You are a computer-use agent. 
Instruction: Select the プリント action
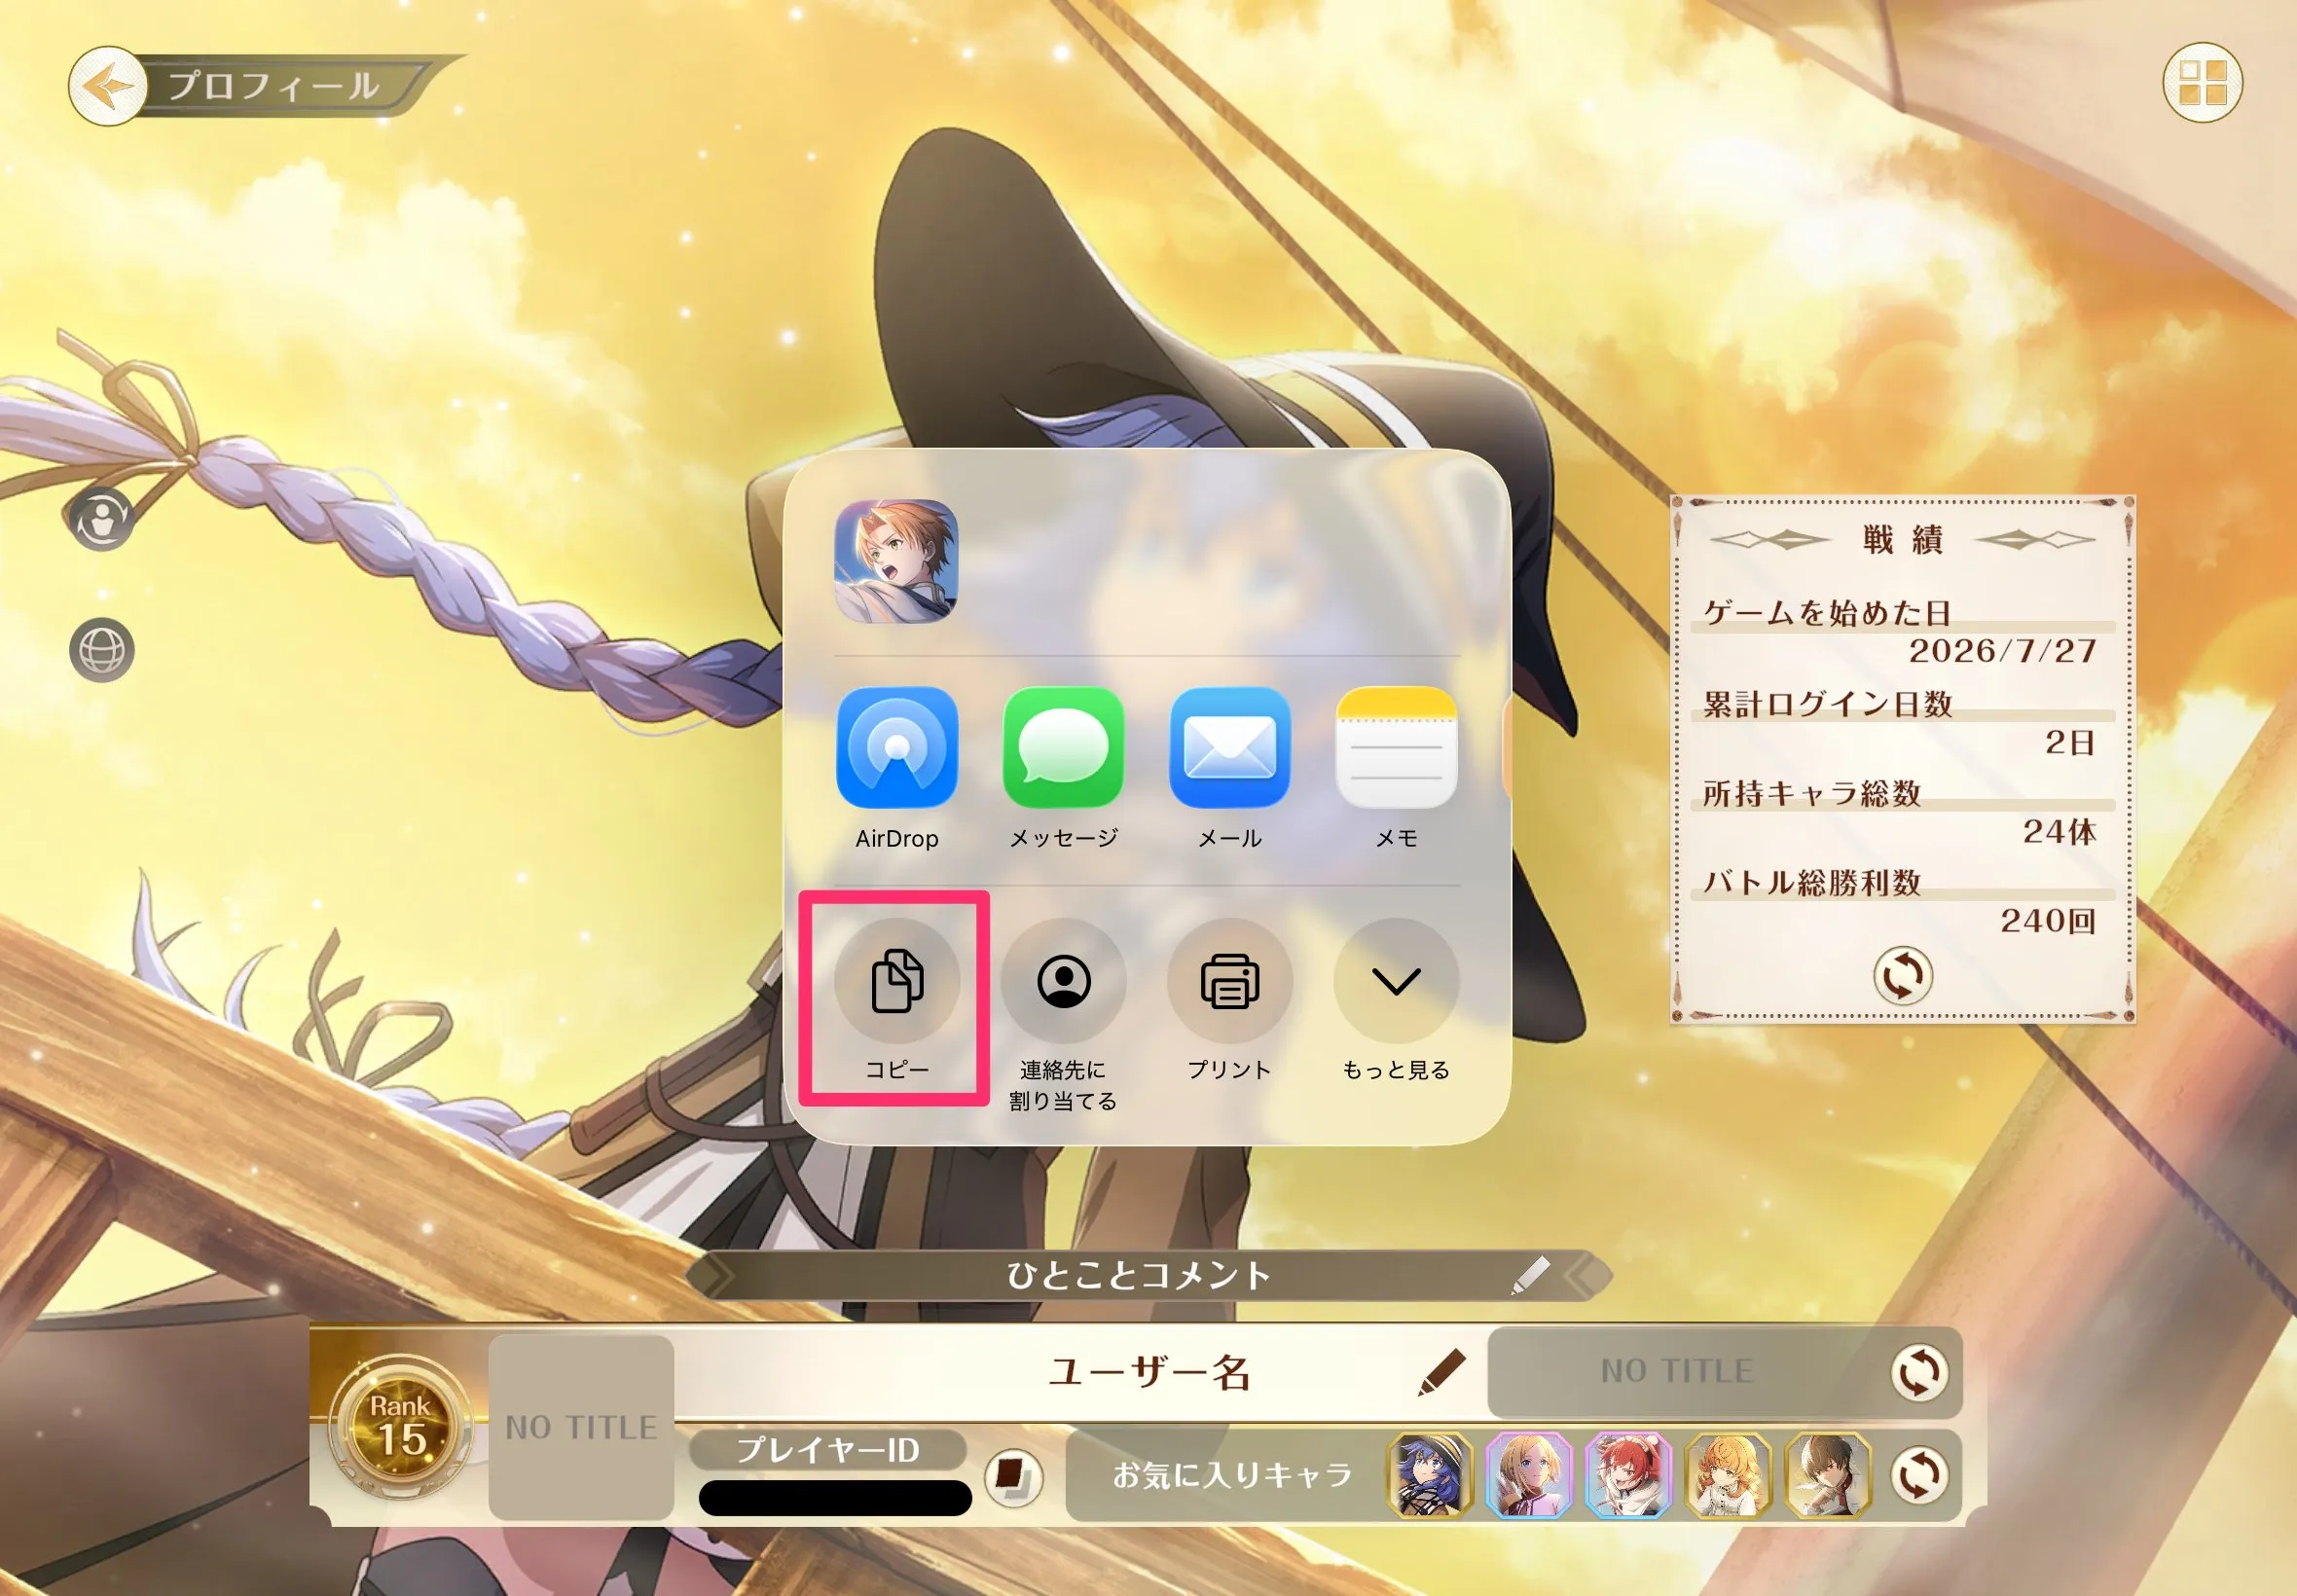click(1230, 998)
